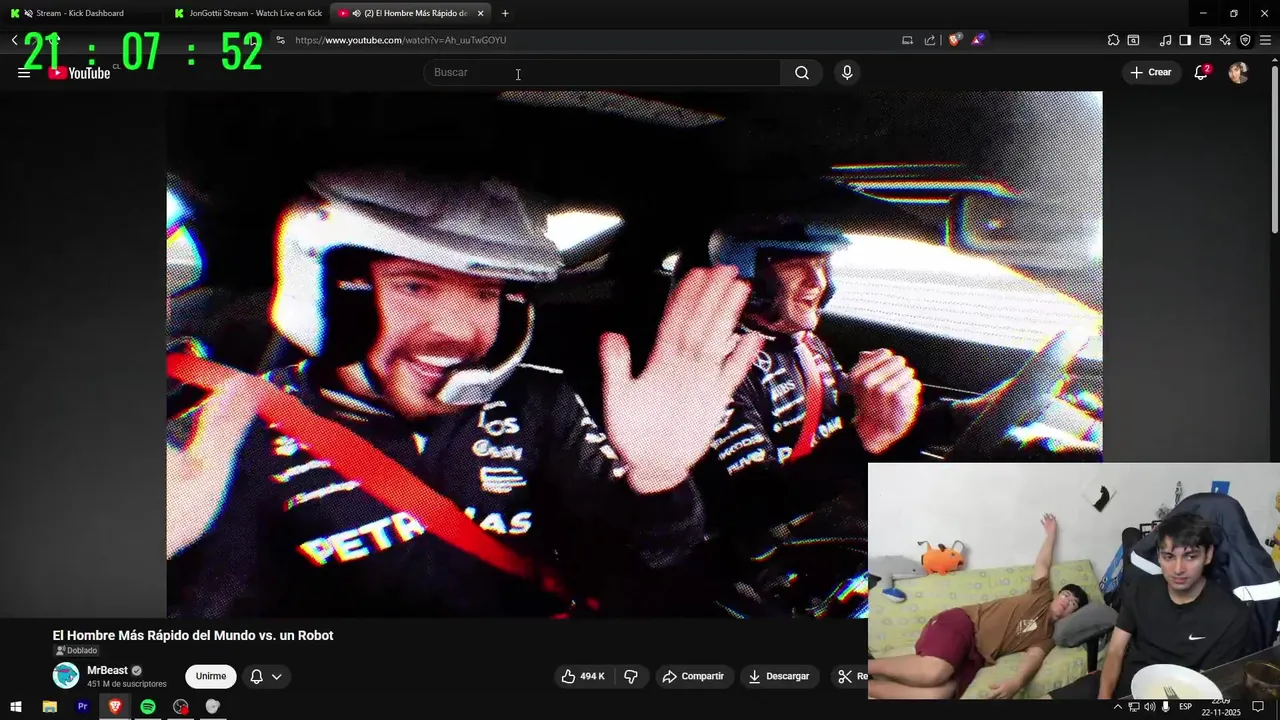Open the OBS icon in the taskbar
This screenshot has height=720, width=1280.
coord(180,706)
